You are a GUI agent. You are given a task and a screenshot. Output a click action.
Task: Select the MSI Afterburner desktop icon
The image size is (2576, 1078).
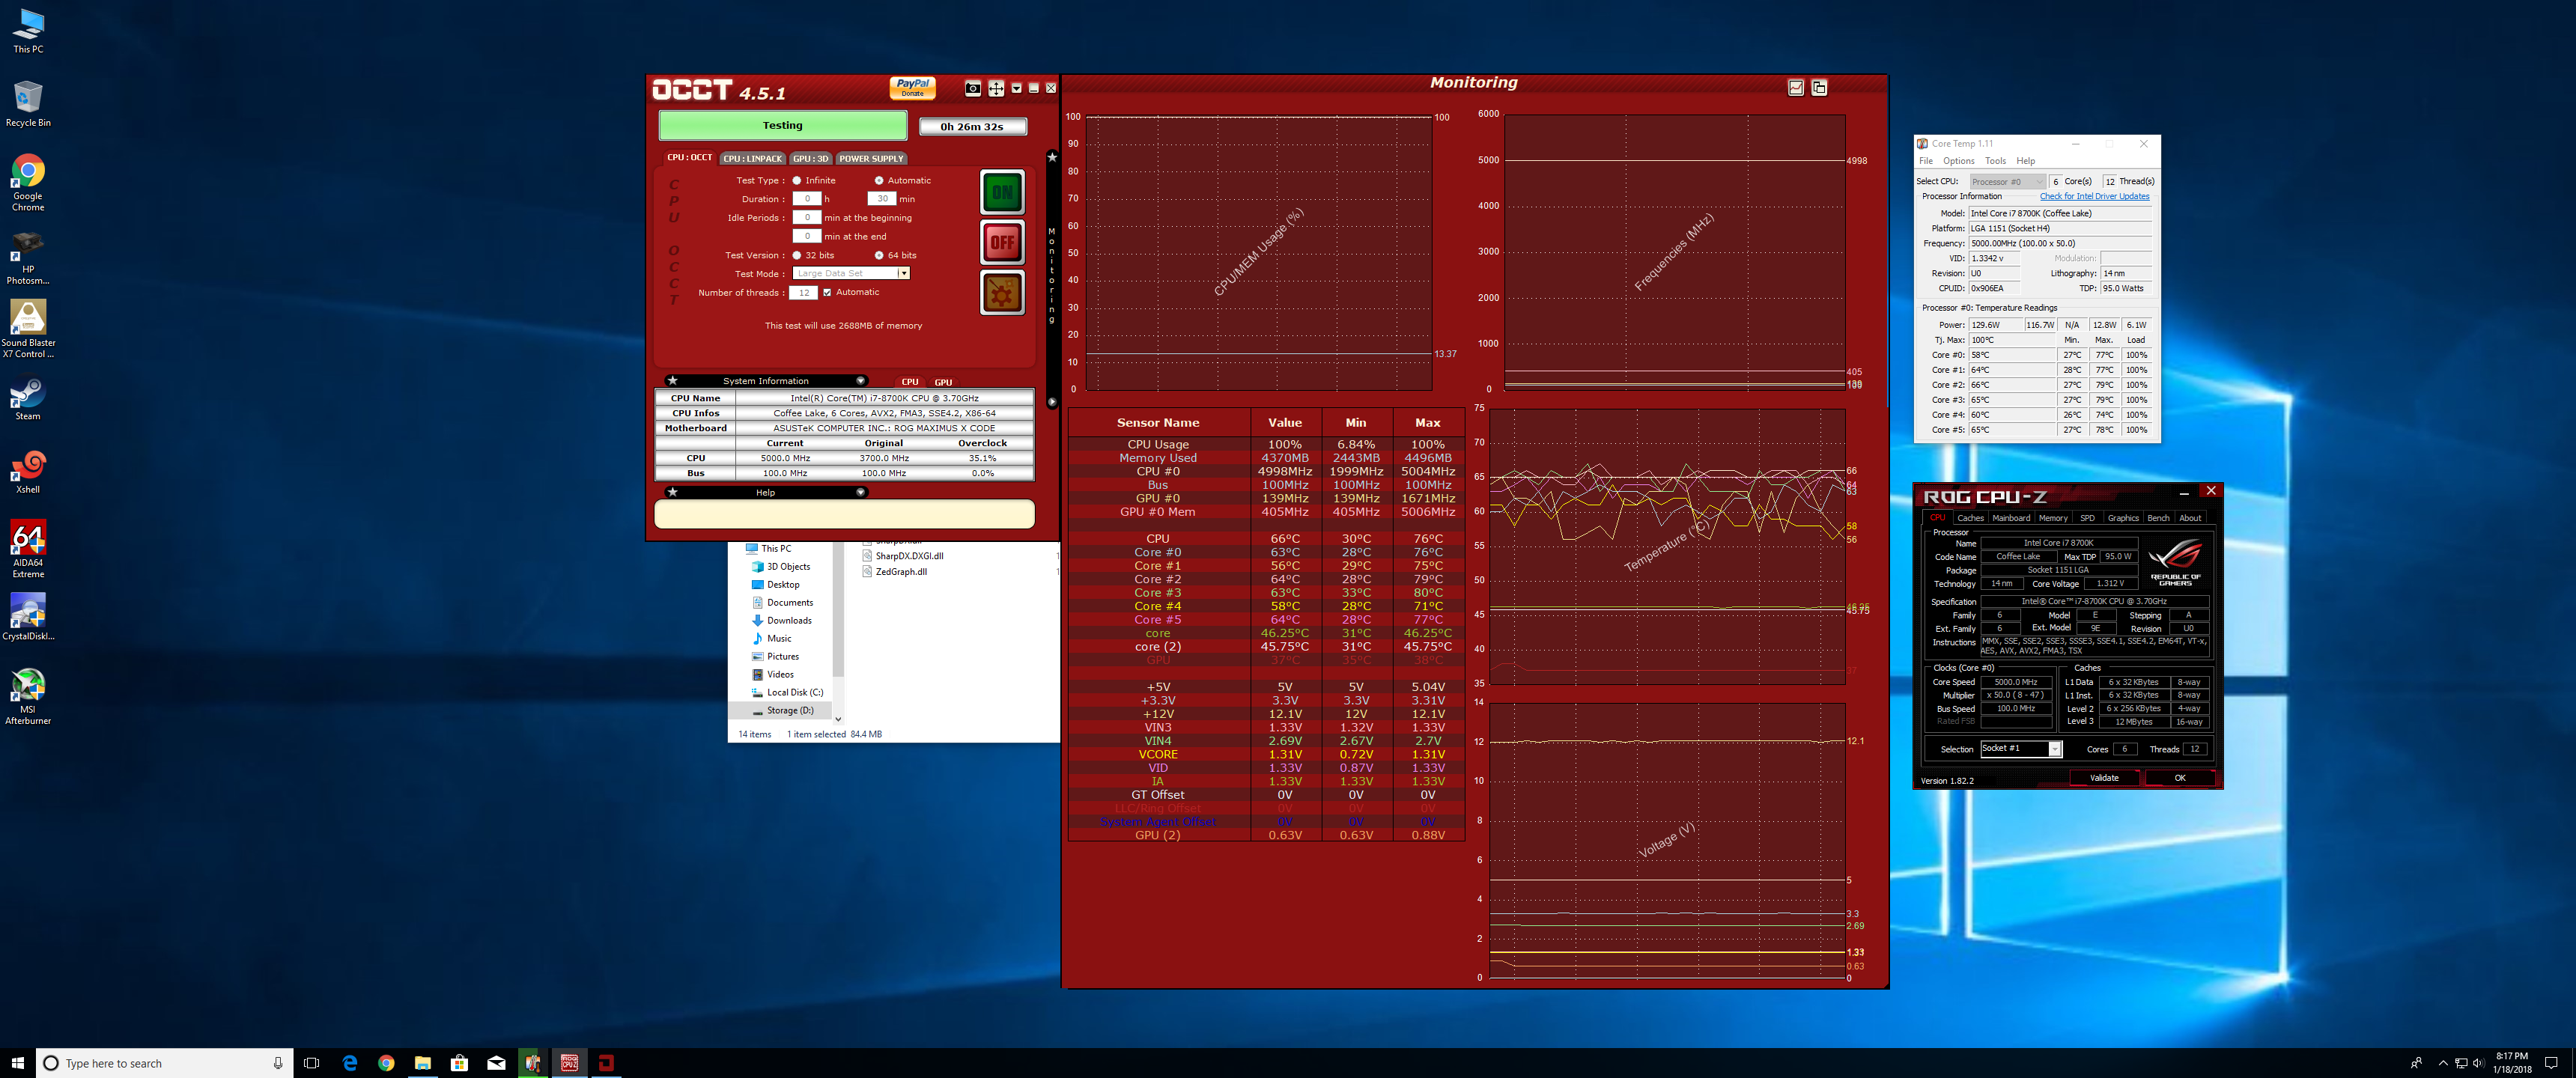(28, 696)
